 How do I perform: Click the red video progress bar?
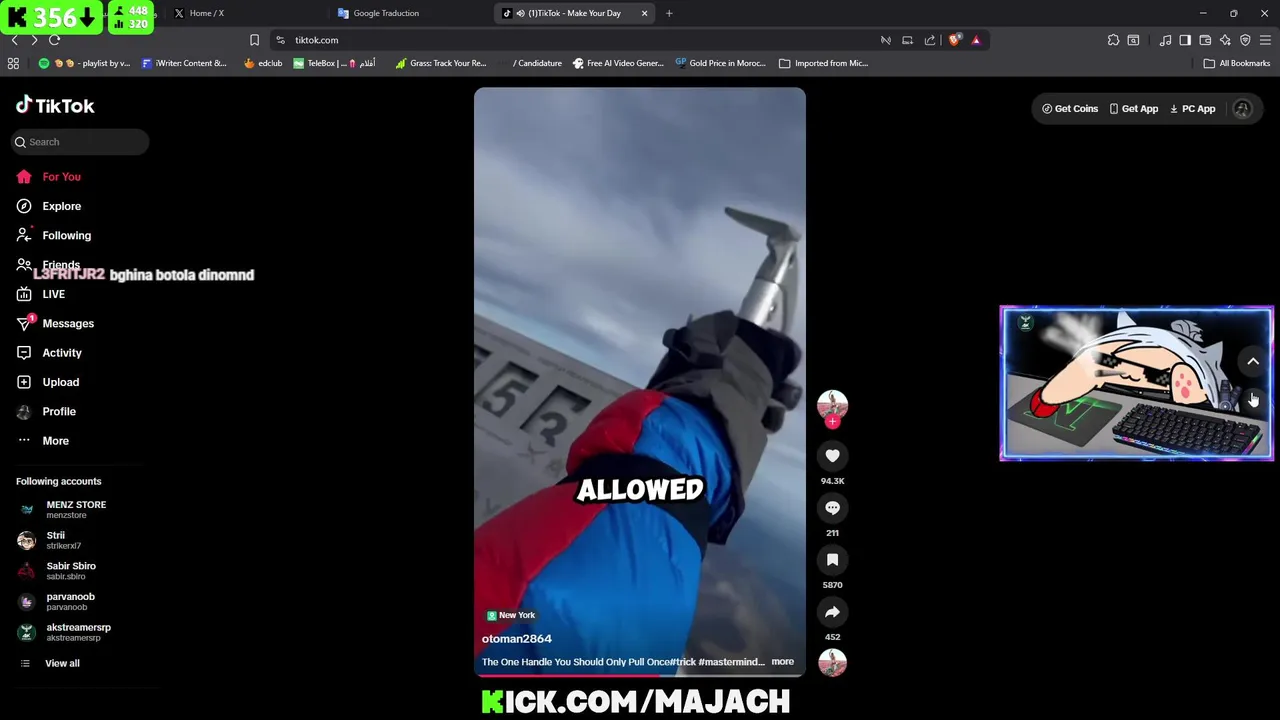(639, 676)
